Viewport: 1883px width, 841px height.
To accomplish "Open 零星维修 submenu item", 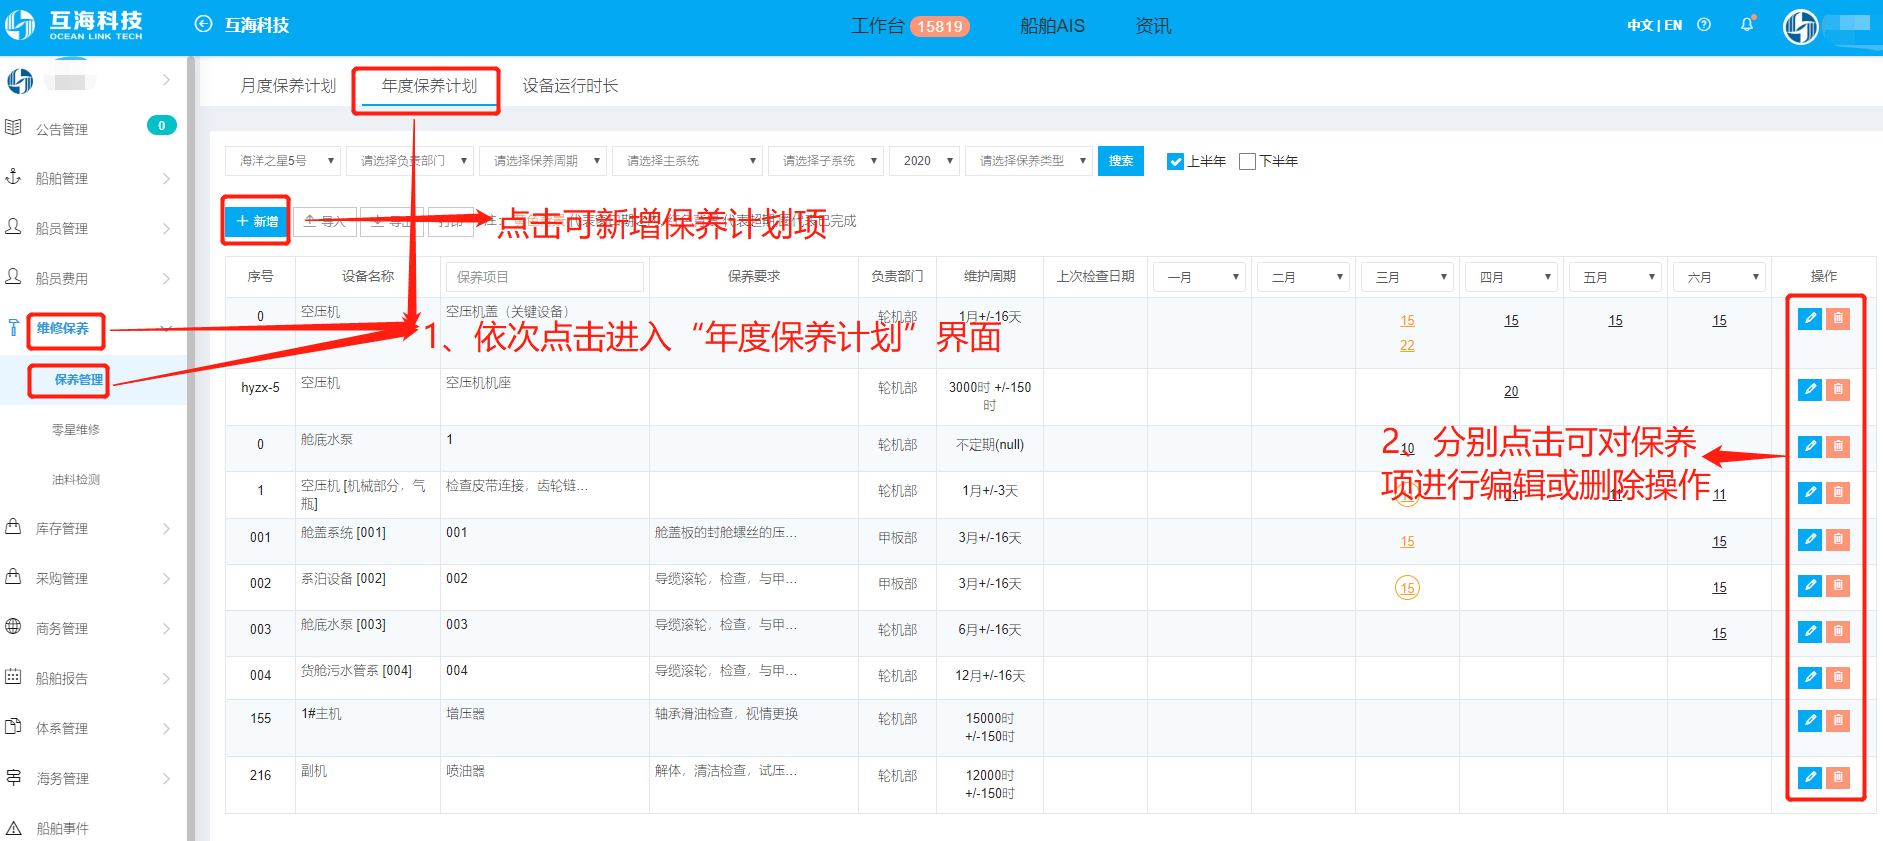I will 76,430.
